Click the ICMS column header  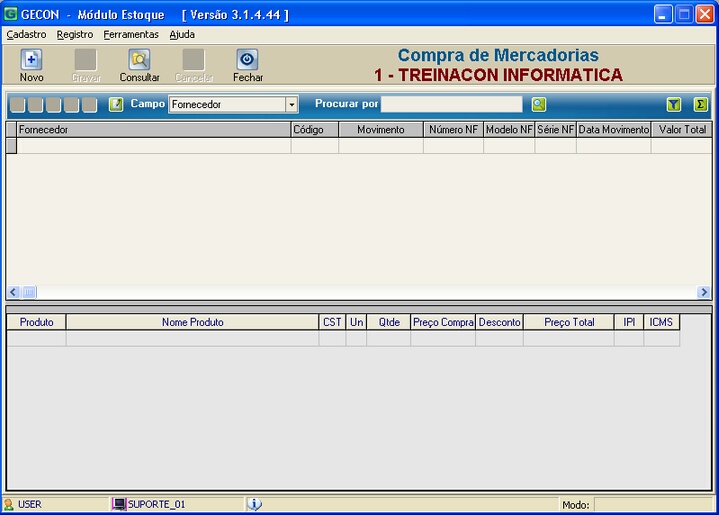point(661,322)
